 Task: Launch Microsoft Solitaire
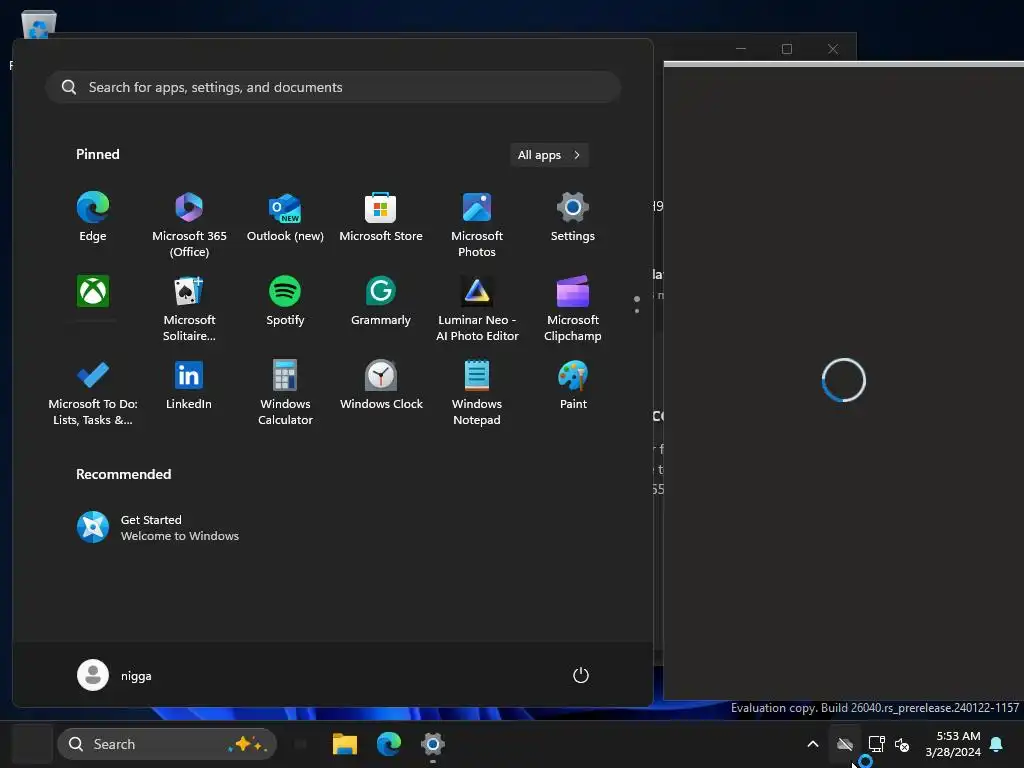[189, 309]
